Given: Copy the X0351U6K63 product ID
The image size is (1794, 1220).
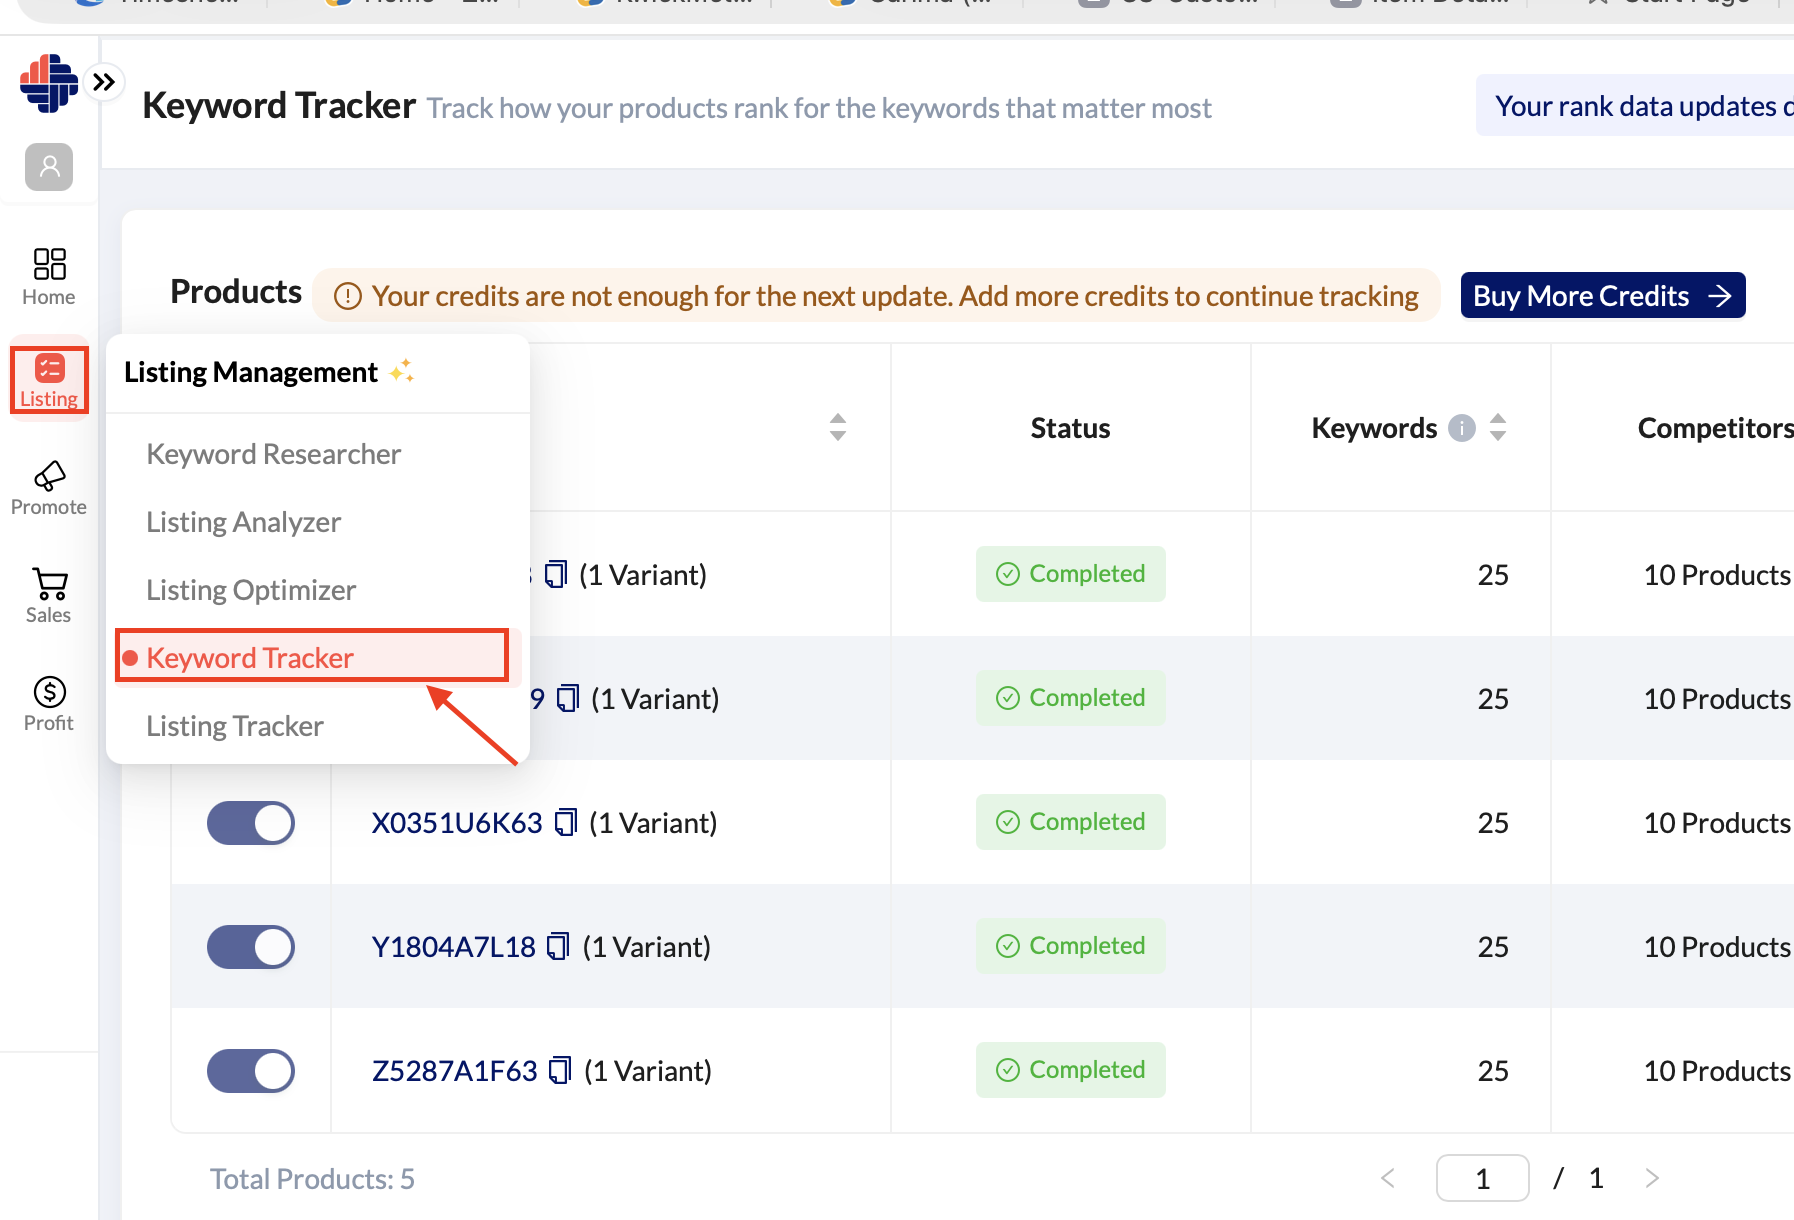Looking at the screenshot, I should point(566,823).
